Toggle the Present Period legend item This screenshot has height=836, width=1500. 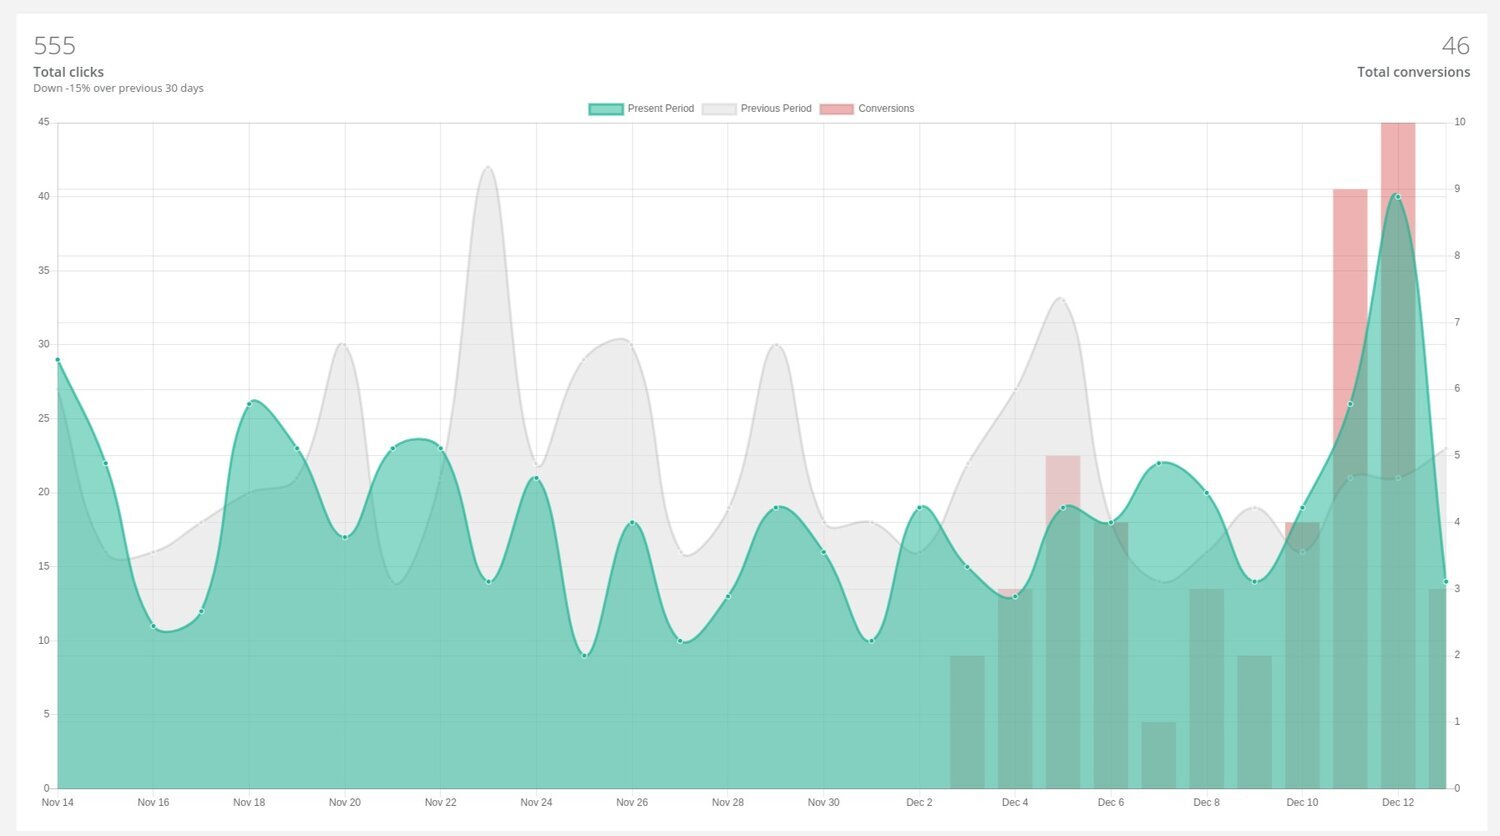point(660,109)
